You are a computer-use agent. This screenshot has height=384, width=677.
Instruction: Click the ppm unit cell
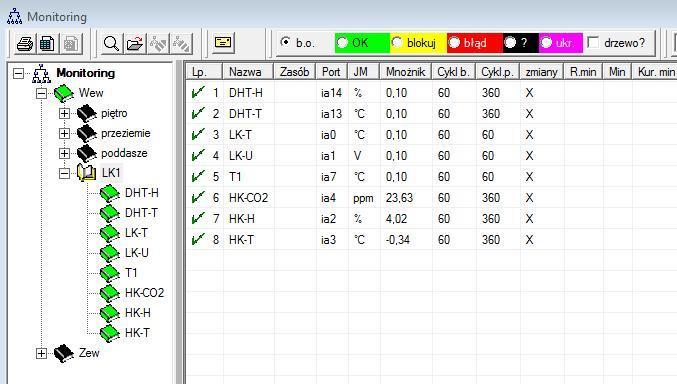(363, 198)
